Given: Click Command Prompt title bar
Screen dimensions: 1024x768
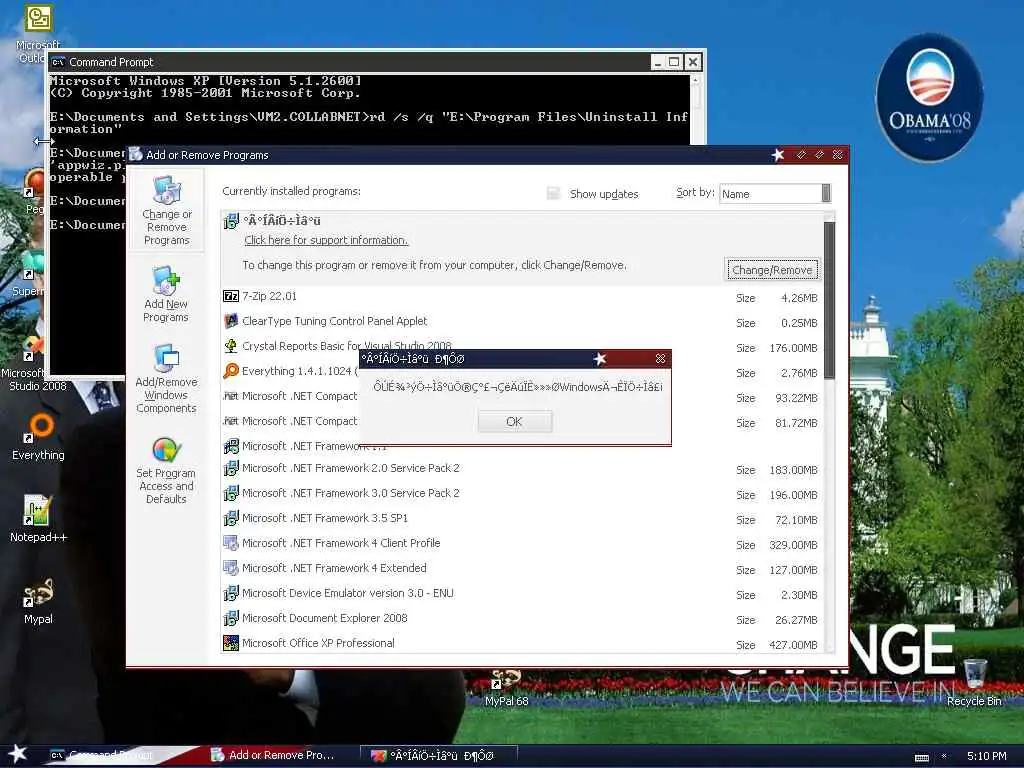Looking at the screenshot, I should pyautogui.click(x=353, y=62).
